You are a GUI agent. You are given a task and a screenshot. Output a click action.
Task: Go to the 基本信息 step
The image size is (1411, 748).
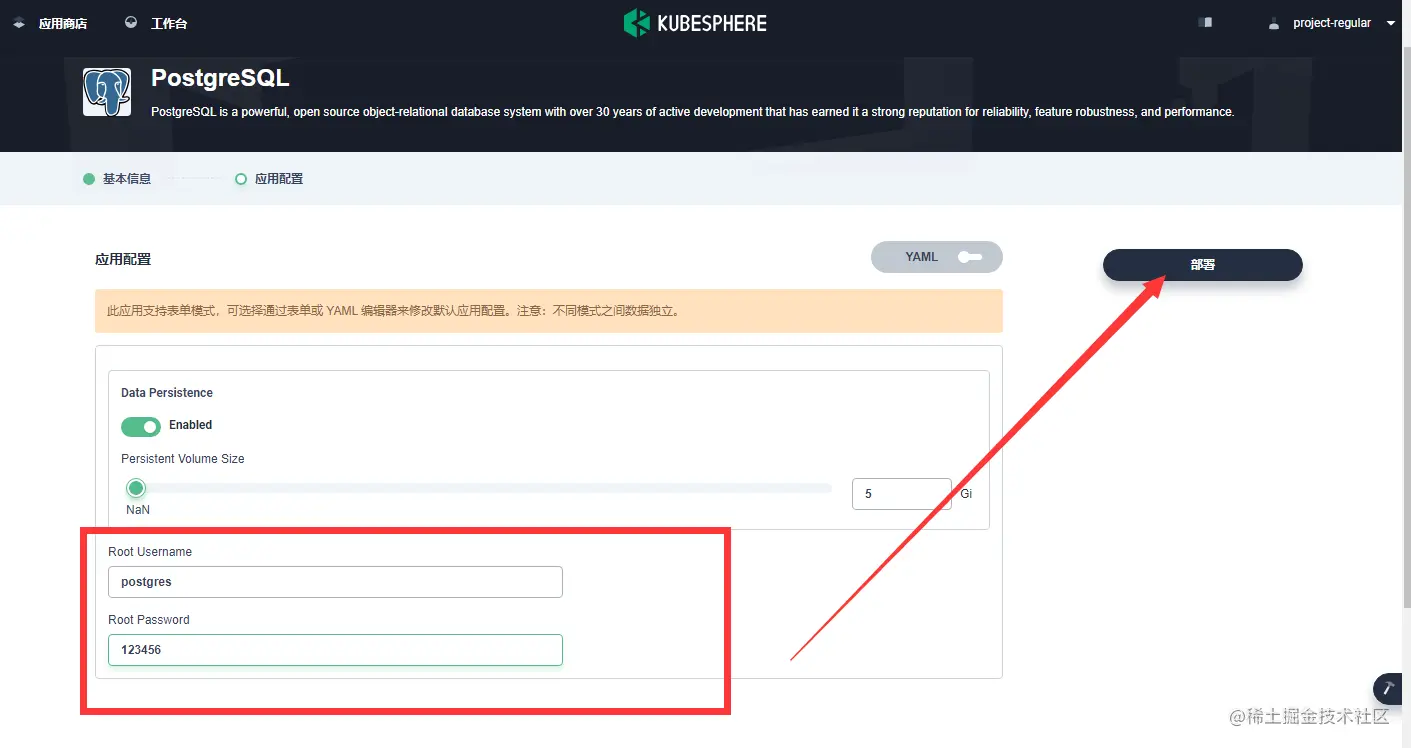[117, 179]
